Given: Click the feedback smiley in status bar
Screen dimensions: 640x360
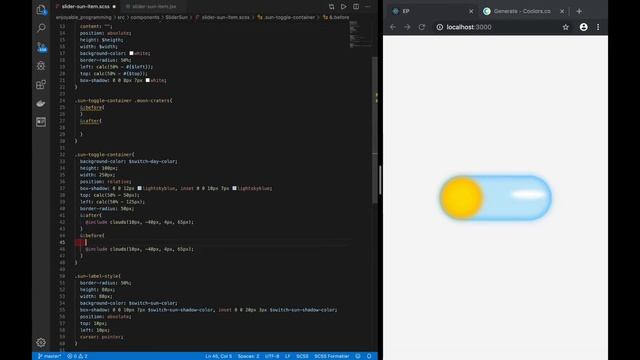Looking at the screenshot, I should coord(358,356).
